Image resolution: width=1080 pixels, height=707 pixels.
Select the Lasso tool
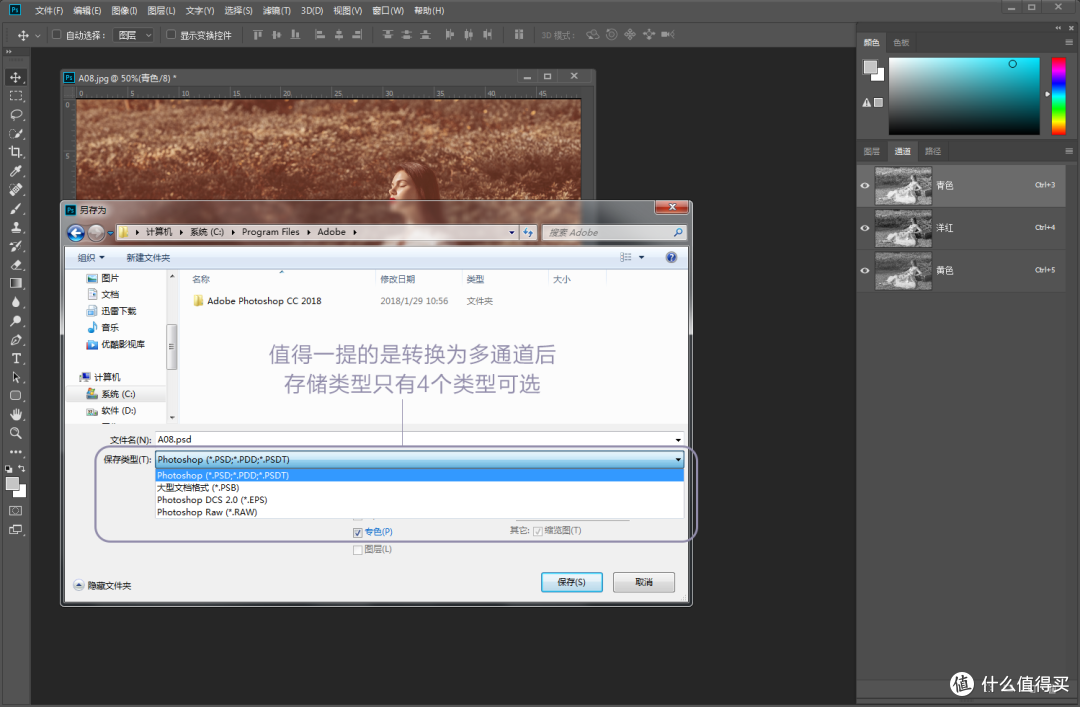pos(15,114)
